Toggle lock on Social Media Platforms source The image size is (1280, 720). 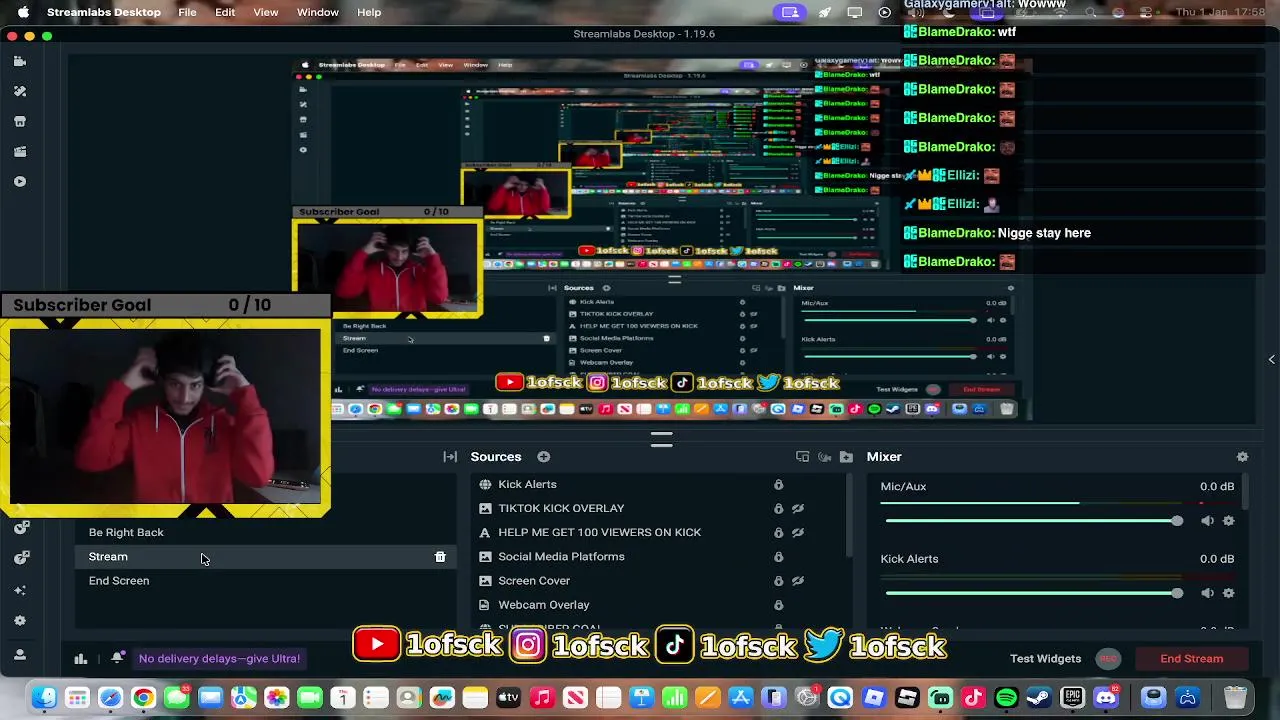778,557
